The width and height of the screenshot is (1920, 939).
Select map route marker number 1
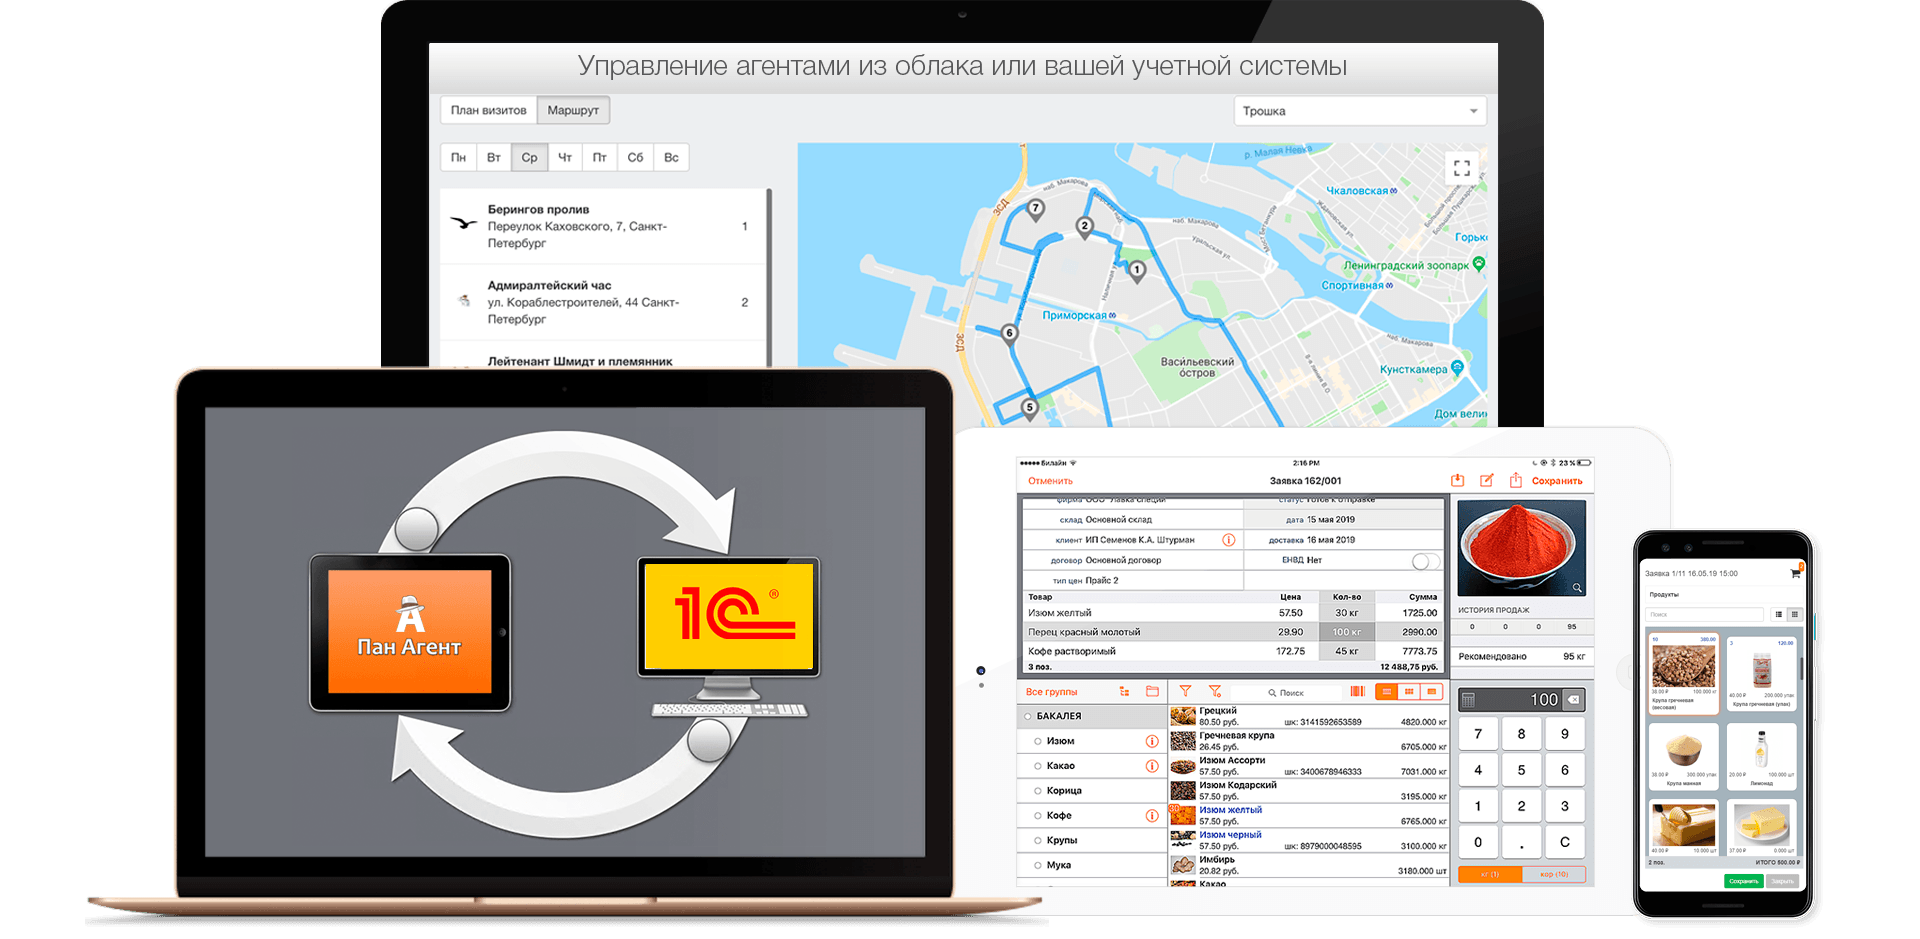tap(1137, 270)
